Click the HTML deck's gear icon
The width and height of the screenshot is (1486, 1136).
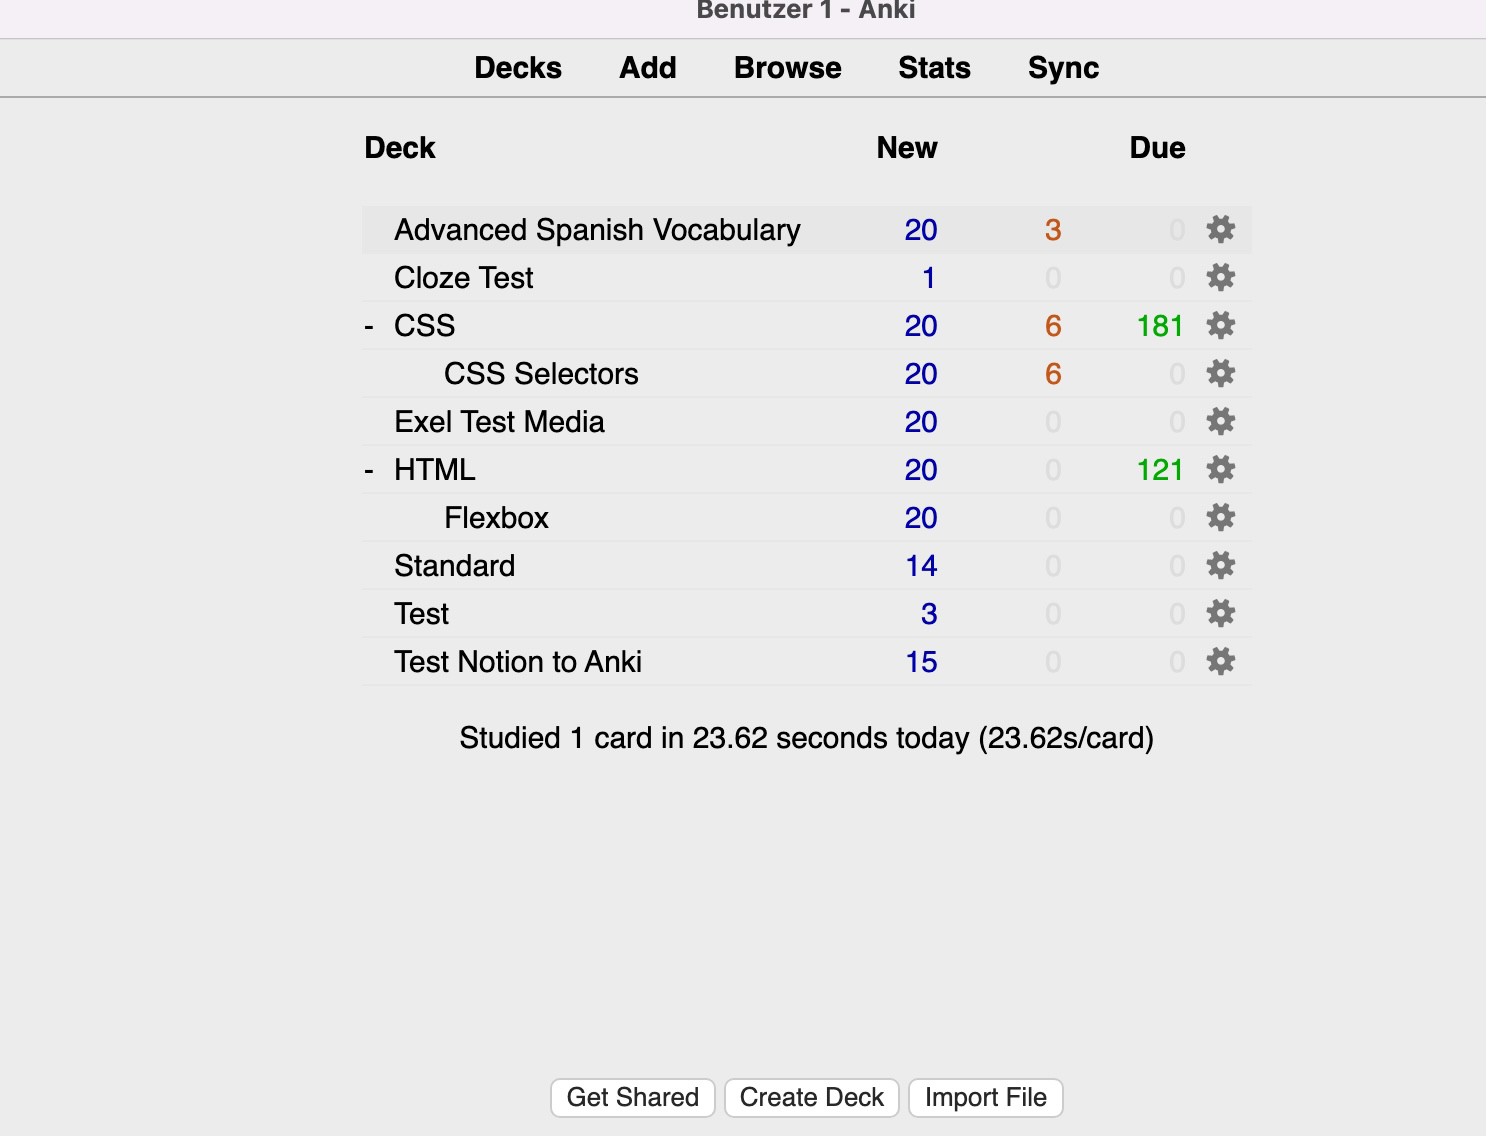click(x=1219, y=469)
